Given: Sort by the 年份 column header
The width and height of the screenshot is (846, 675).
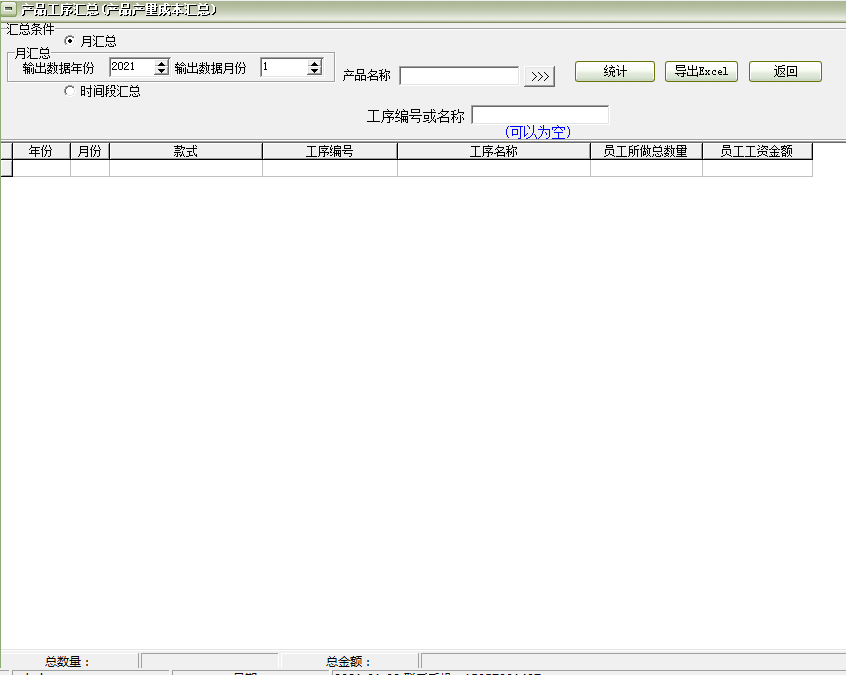Looking at the screenshot, I should pos(41,151).
